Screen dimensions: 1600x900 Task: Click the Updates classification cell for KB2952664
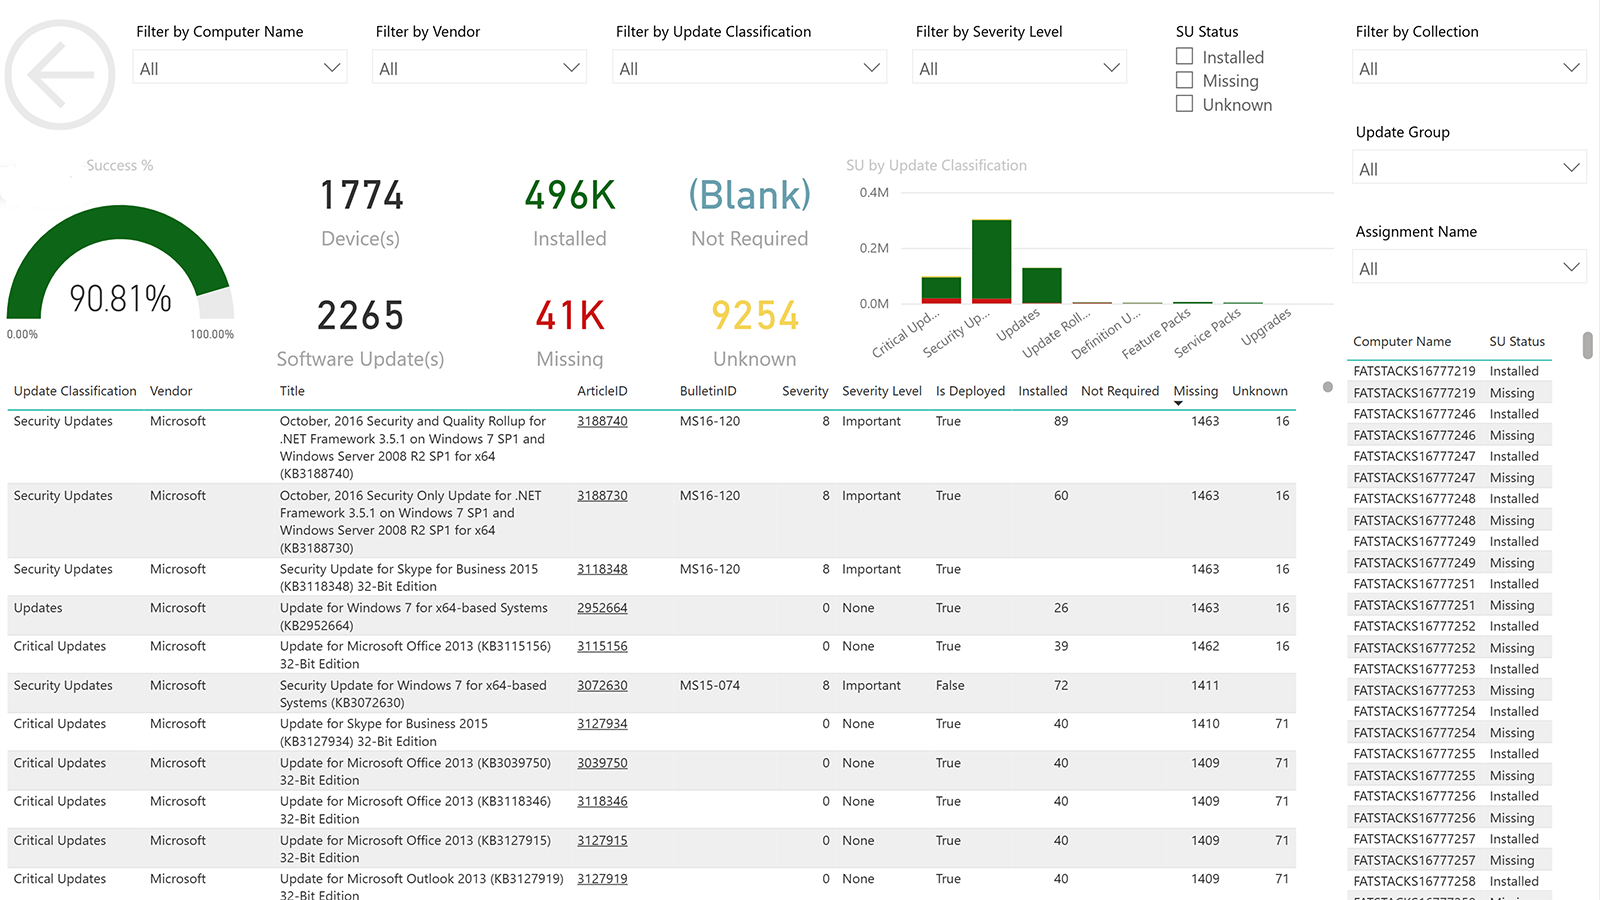[38, 608]
